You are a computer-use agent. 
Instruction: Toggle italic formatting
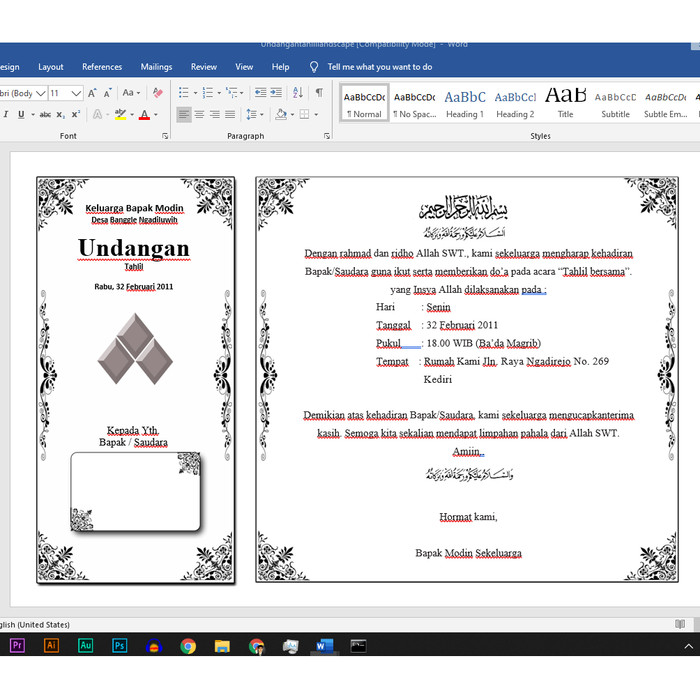[6, 115]
